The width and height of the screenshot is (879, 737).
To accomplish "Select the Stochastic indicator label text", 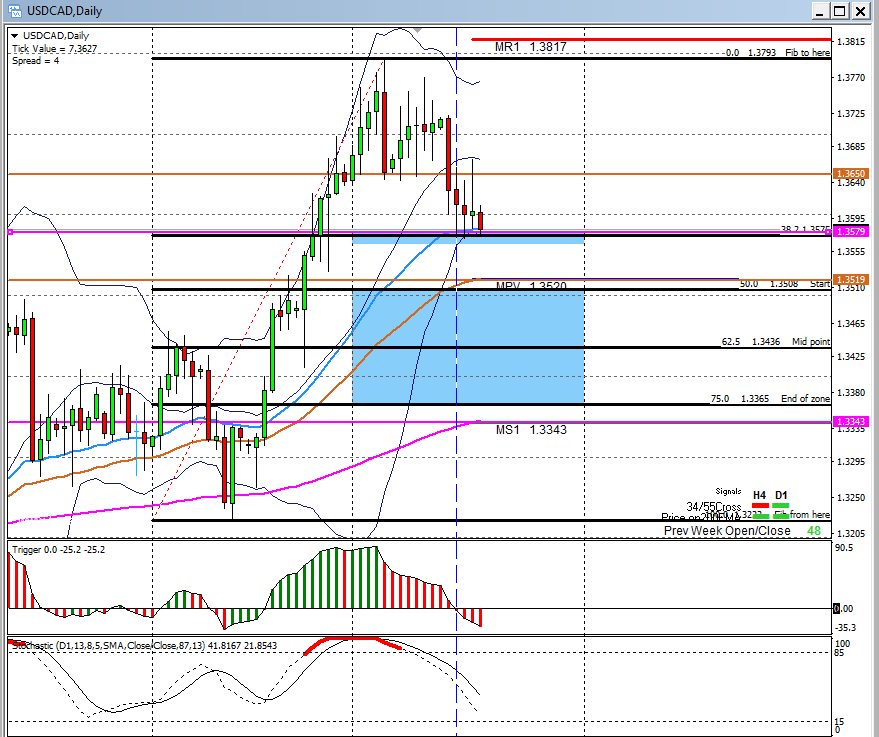I will pyautogui.click(x=145, y=646).
